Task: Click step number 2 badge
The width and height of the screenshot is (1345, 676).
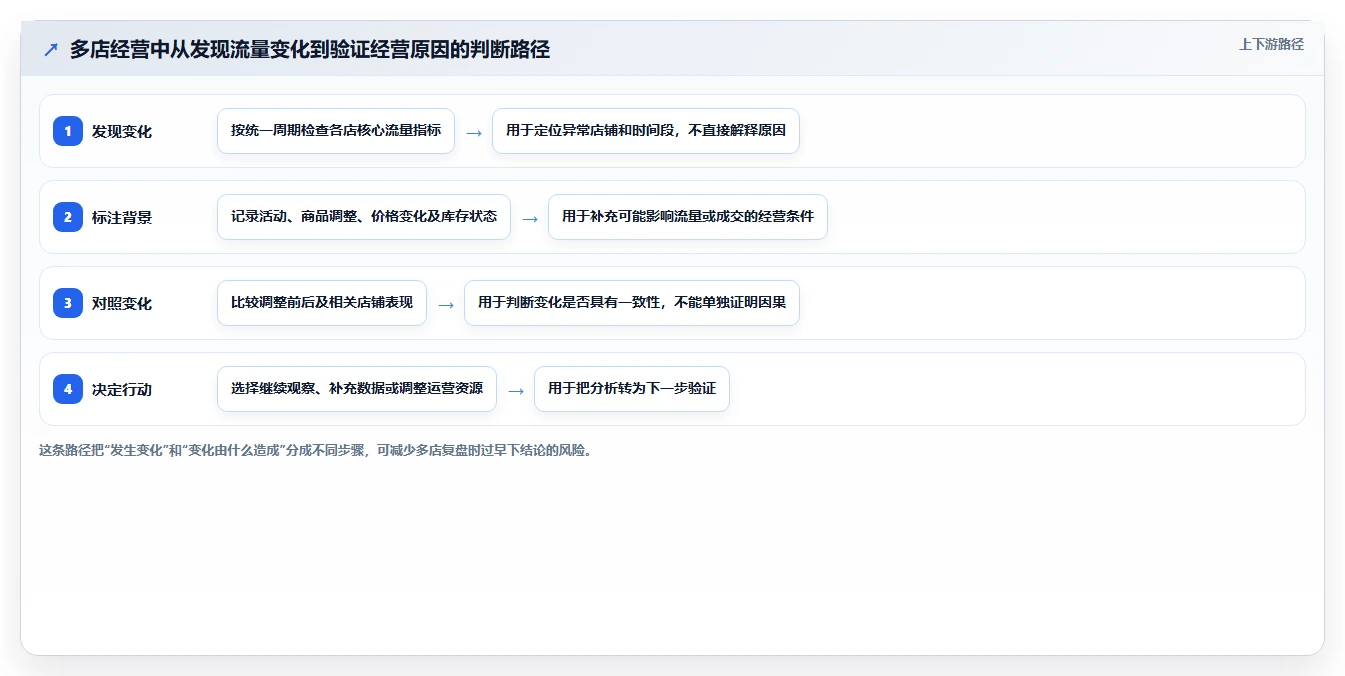Action: click(68, 217)
